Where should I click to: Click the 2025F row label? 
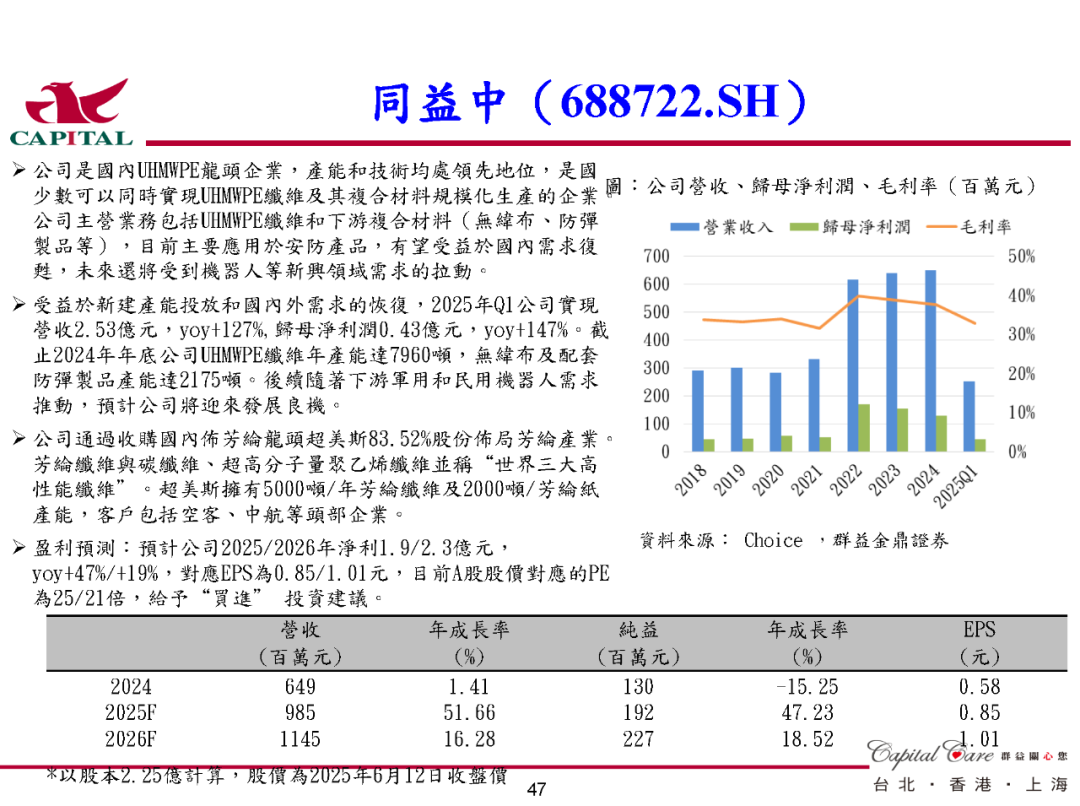[x=131, y=713]
